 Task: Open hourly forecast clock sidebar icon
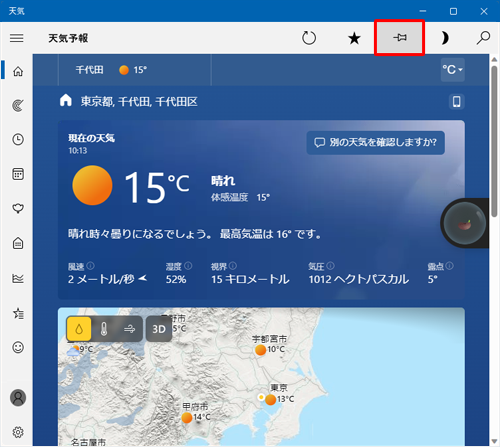pyautogui.click(x=18, y=139)
